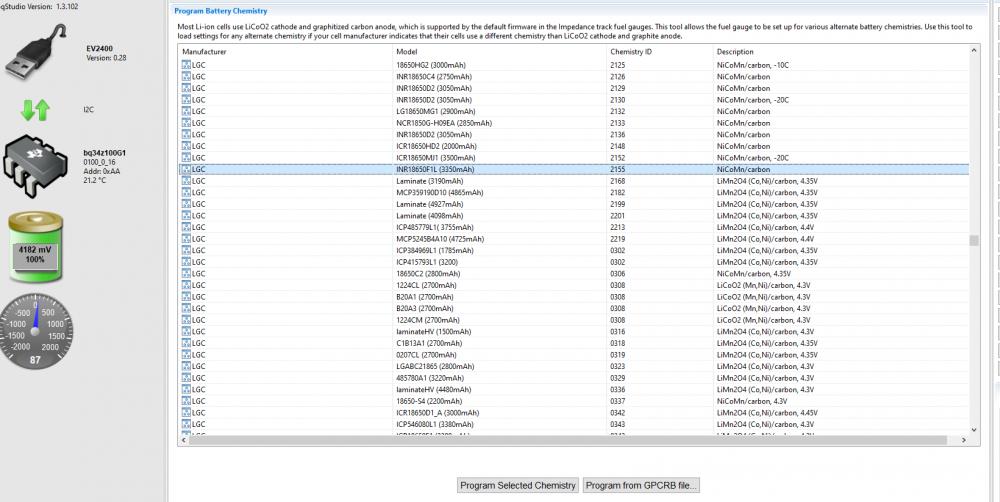The height and width of the screenshot is (502, 1000).
Task: Select the B20A3 (2700mAh) model cell
Action: click(x=425, y=309)
